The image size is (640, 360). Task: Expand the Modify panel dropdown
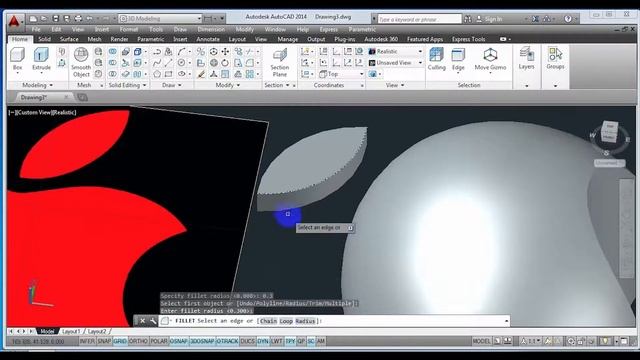(x=228, y=85)
